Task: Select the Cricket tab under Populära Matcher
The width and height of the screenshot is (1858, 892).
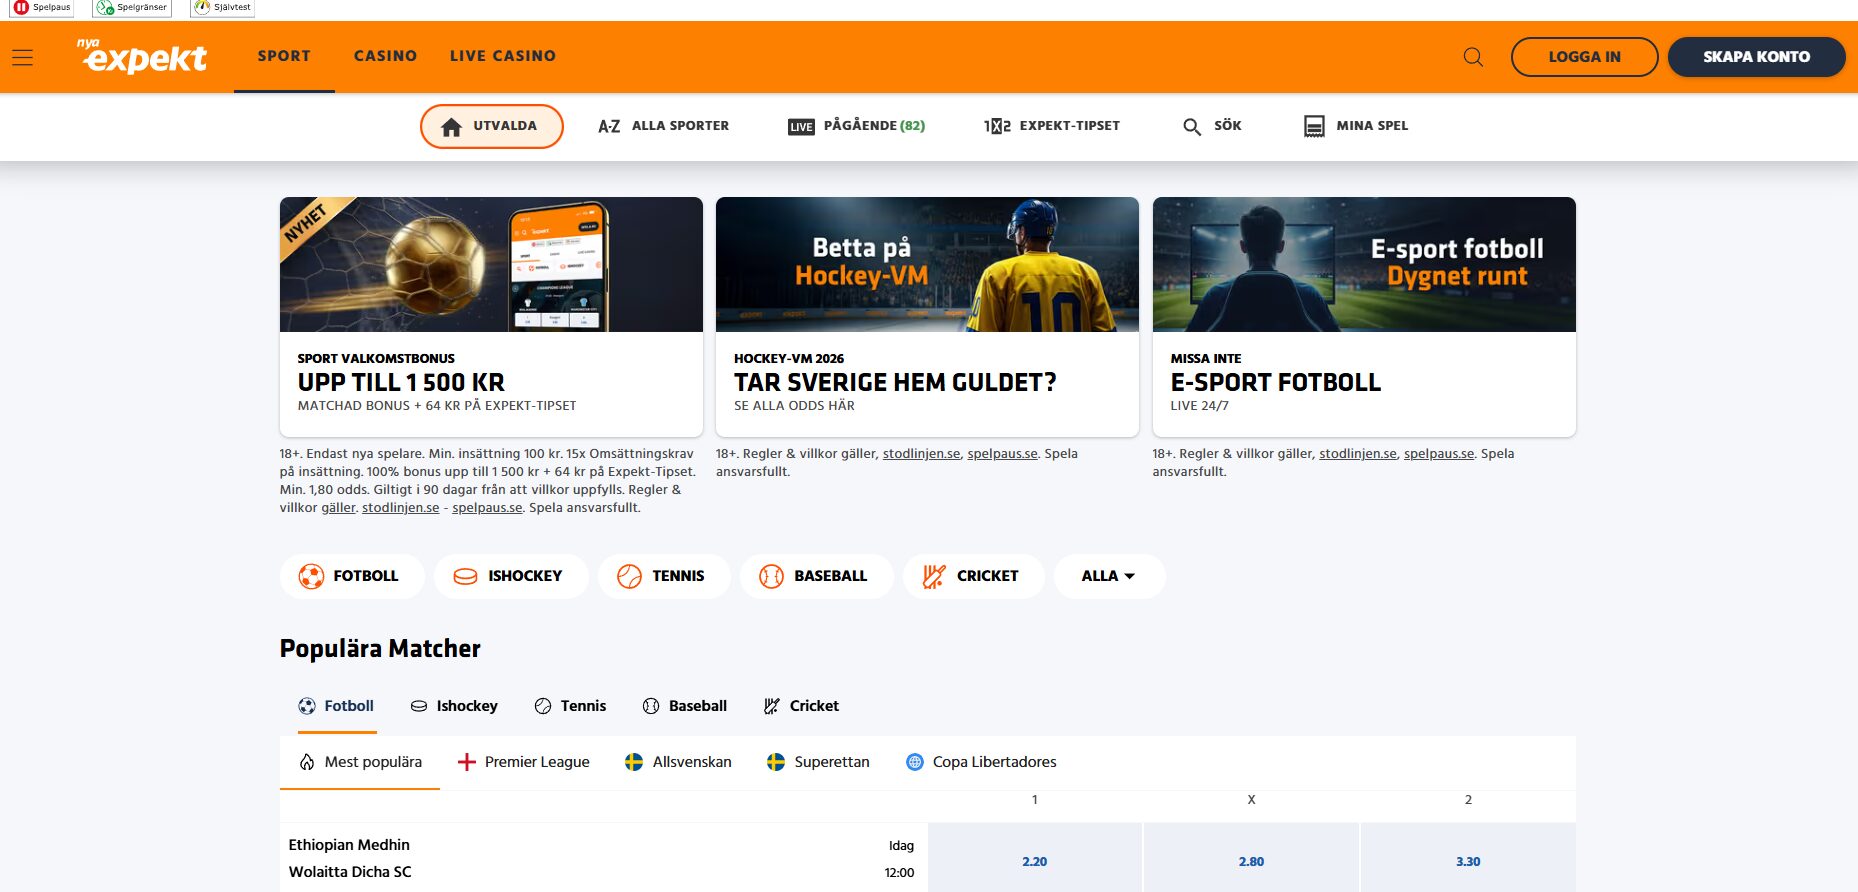Action: coord(801,706)
